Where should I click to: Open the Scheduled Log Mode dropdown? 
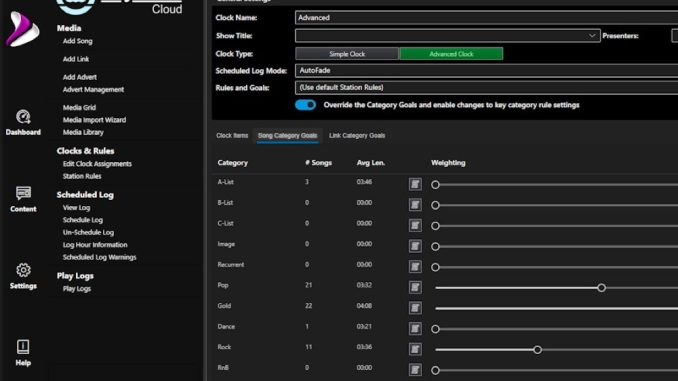[x=486, y=70]
